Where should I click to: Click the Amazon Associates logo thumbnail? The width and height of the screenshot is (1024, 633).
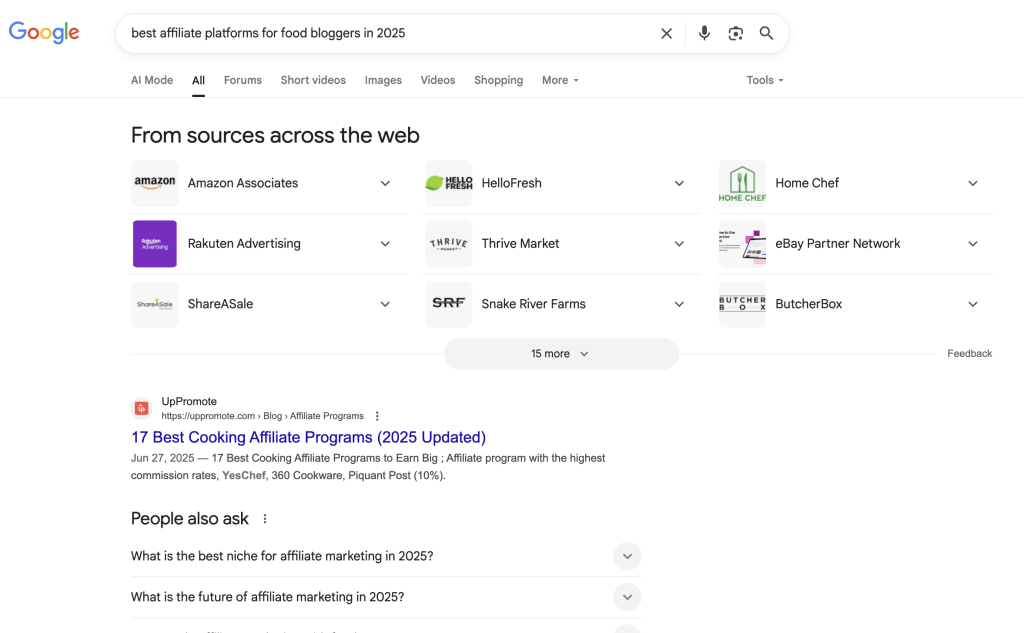coord(155,183)
